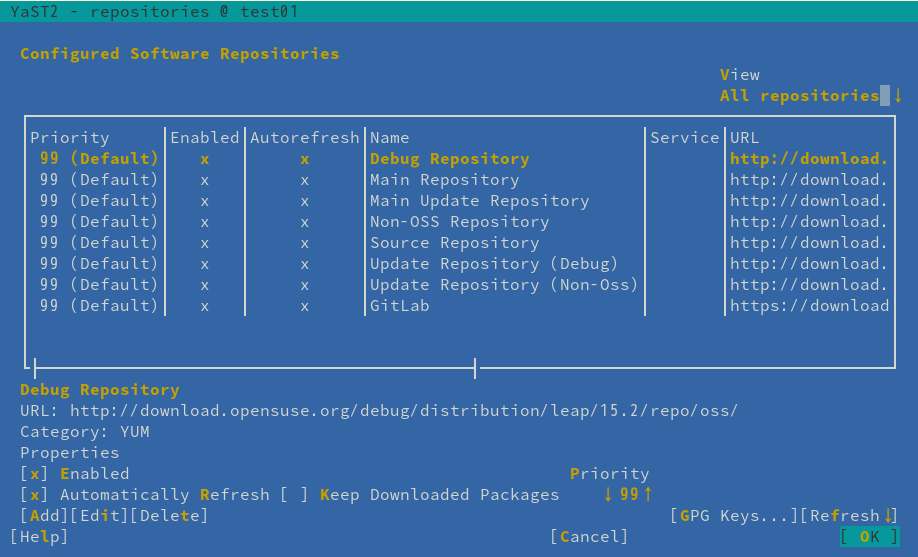Select the Debug Repository row
This screenshot has height=557, width=918.
460,159
